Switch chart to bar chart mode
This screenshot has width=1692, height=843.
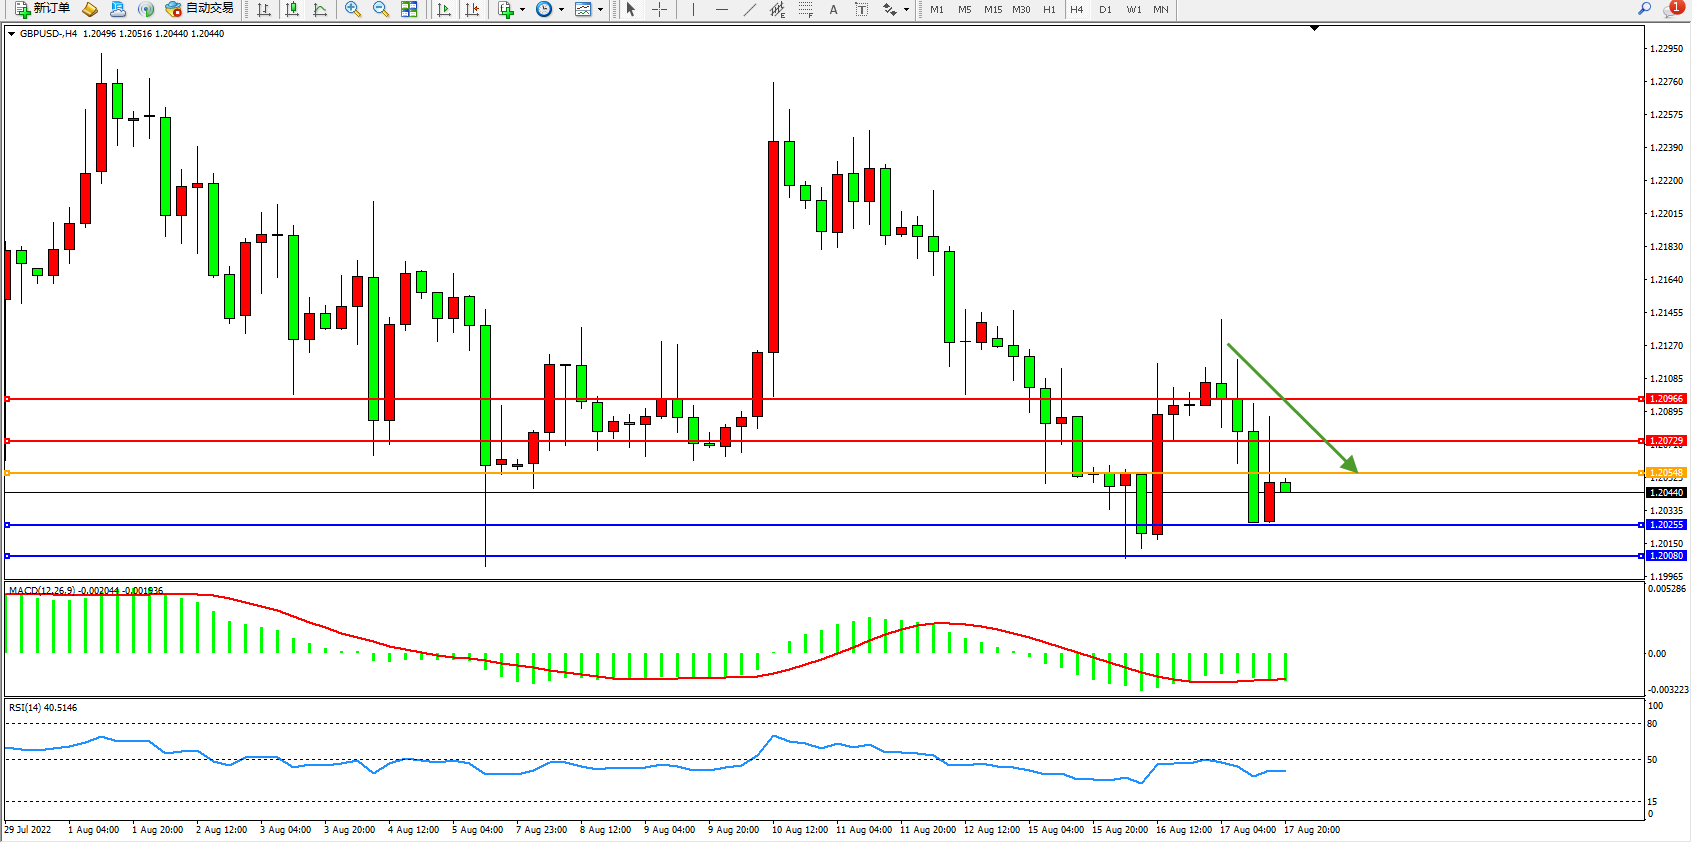coord(264,9)
